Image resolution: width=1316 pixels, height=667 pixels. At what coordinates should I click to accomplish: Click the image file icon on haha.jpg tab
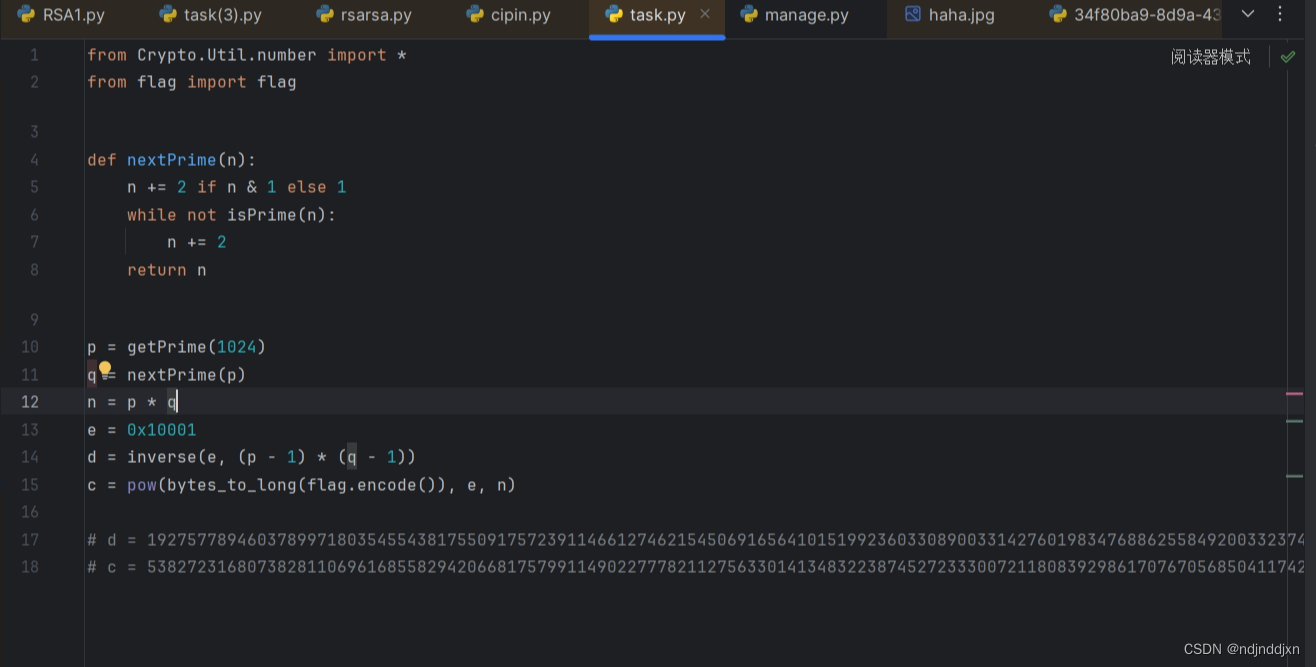[911, 14]
